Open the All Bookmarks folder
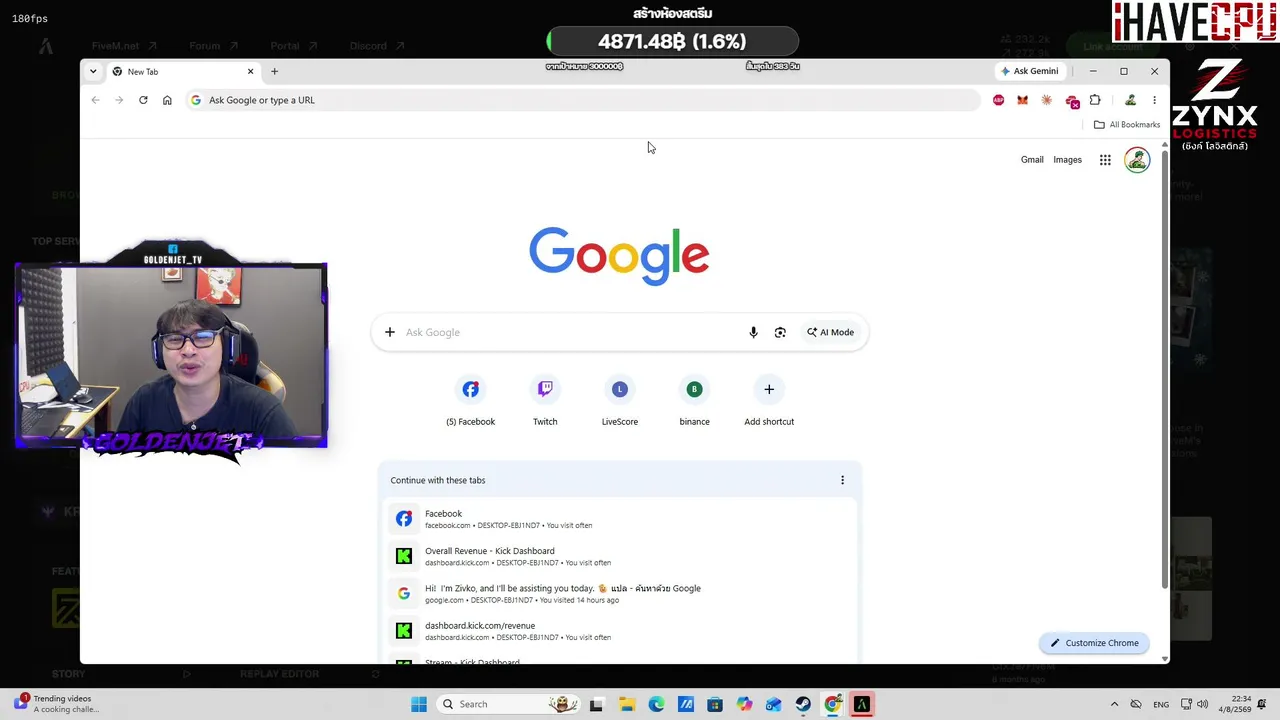This screenshot has width=1280, height=720. [1127, 125]
